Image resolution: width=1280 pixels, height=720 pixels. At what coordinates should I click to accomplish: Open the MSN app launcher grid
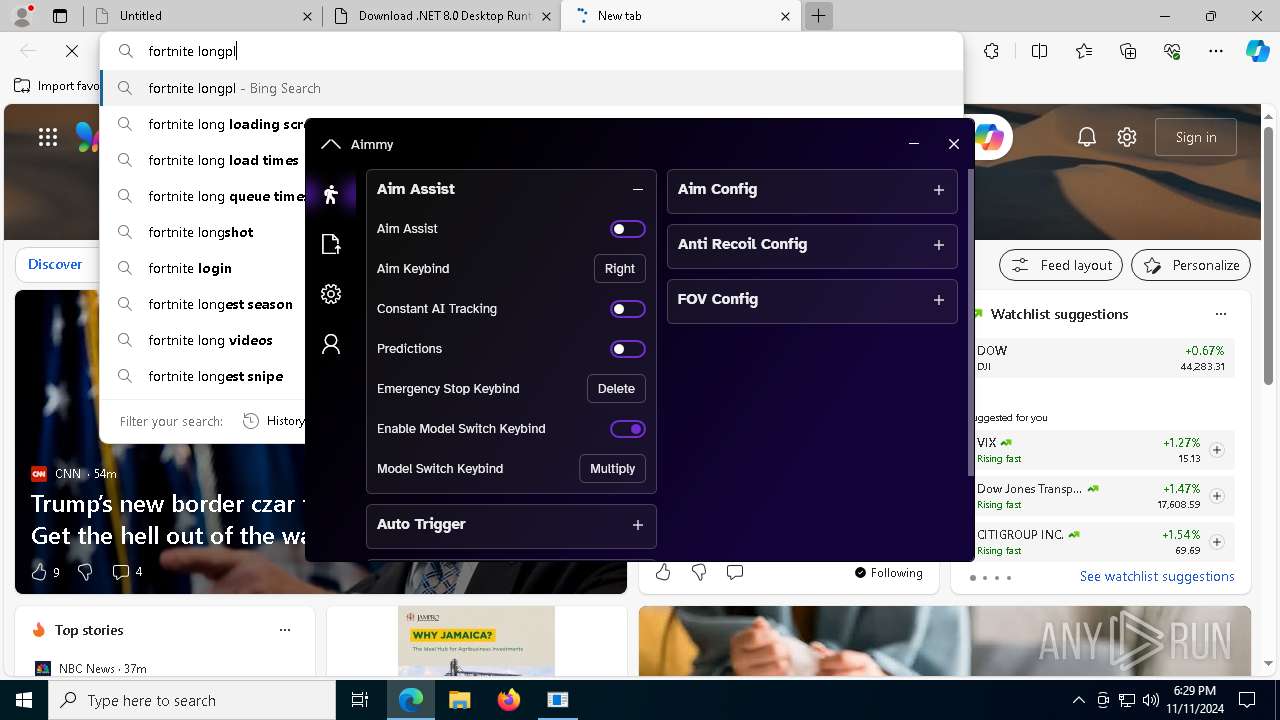pos(48,137)
